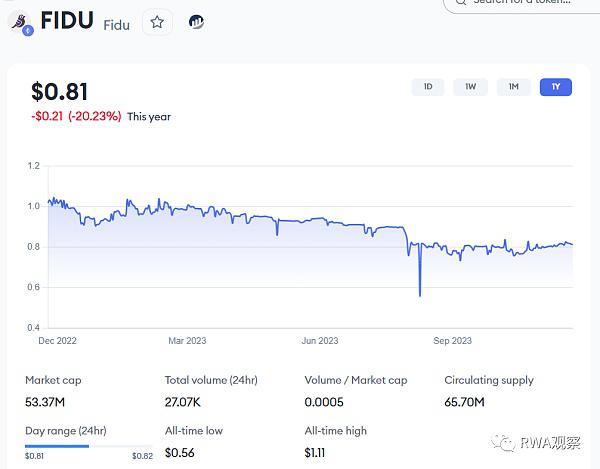Click the $0.81 current price

[60, 92]
